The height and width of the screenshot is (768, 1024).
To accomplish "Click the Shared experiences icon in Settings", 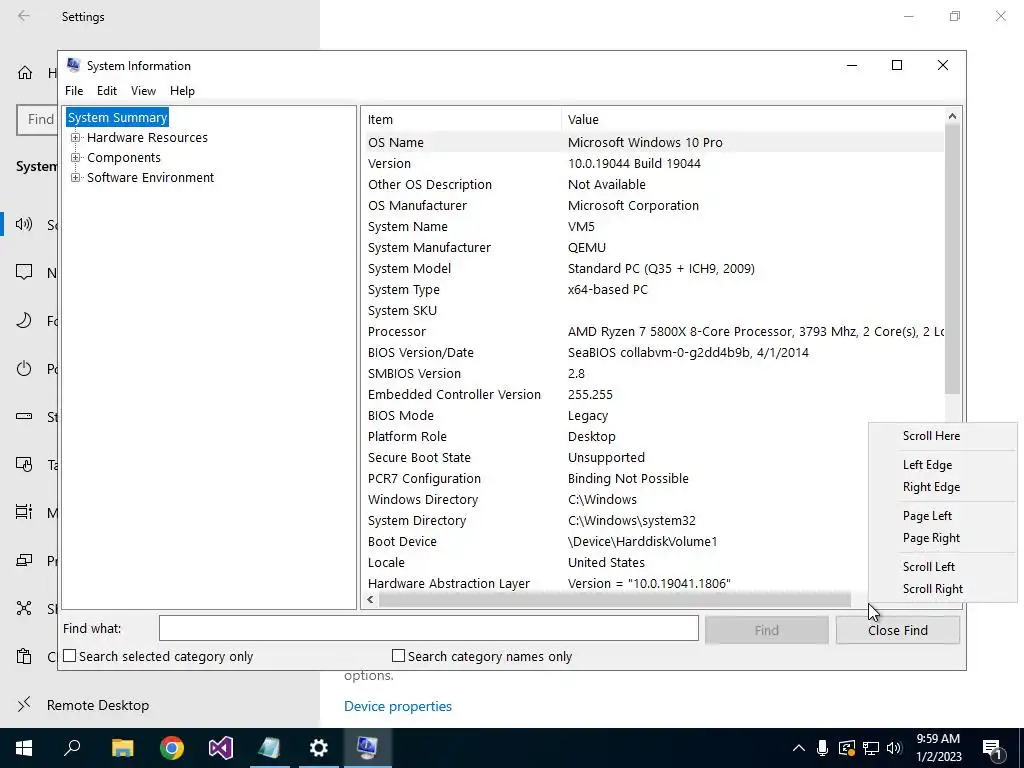I will 24,608.
